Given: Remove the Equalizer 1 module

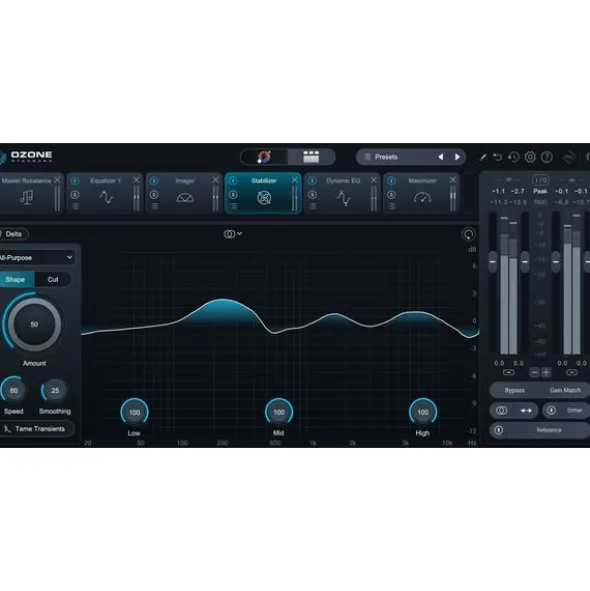Looking at the screenshot, I should pos(136,180).
